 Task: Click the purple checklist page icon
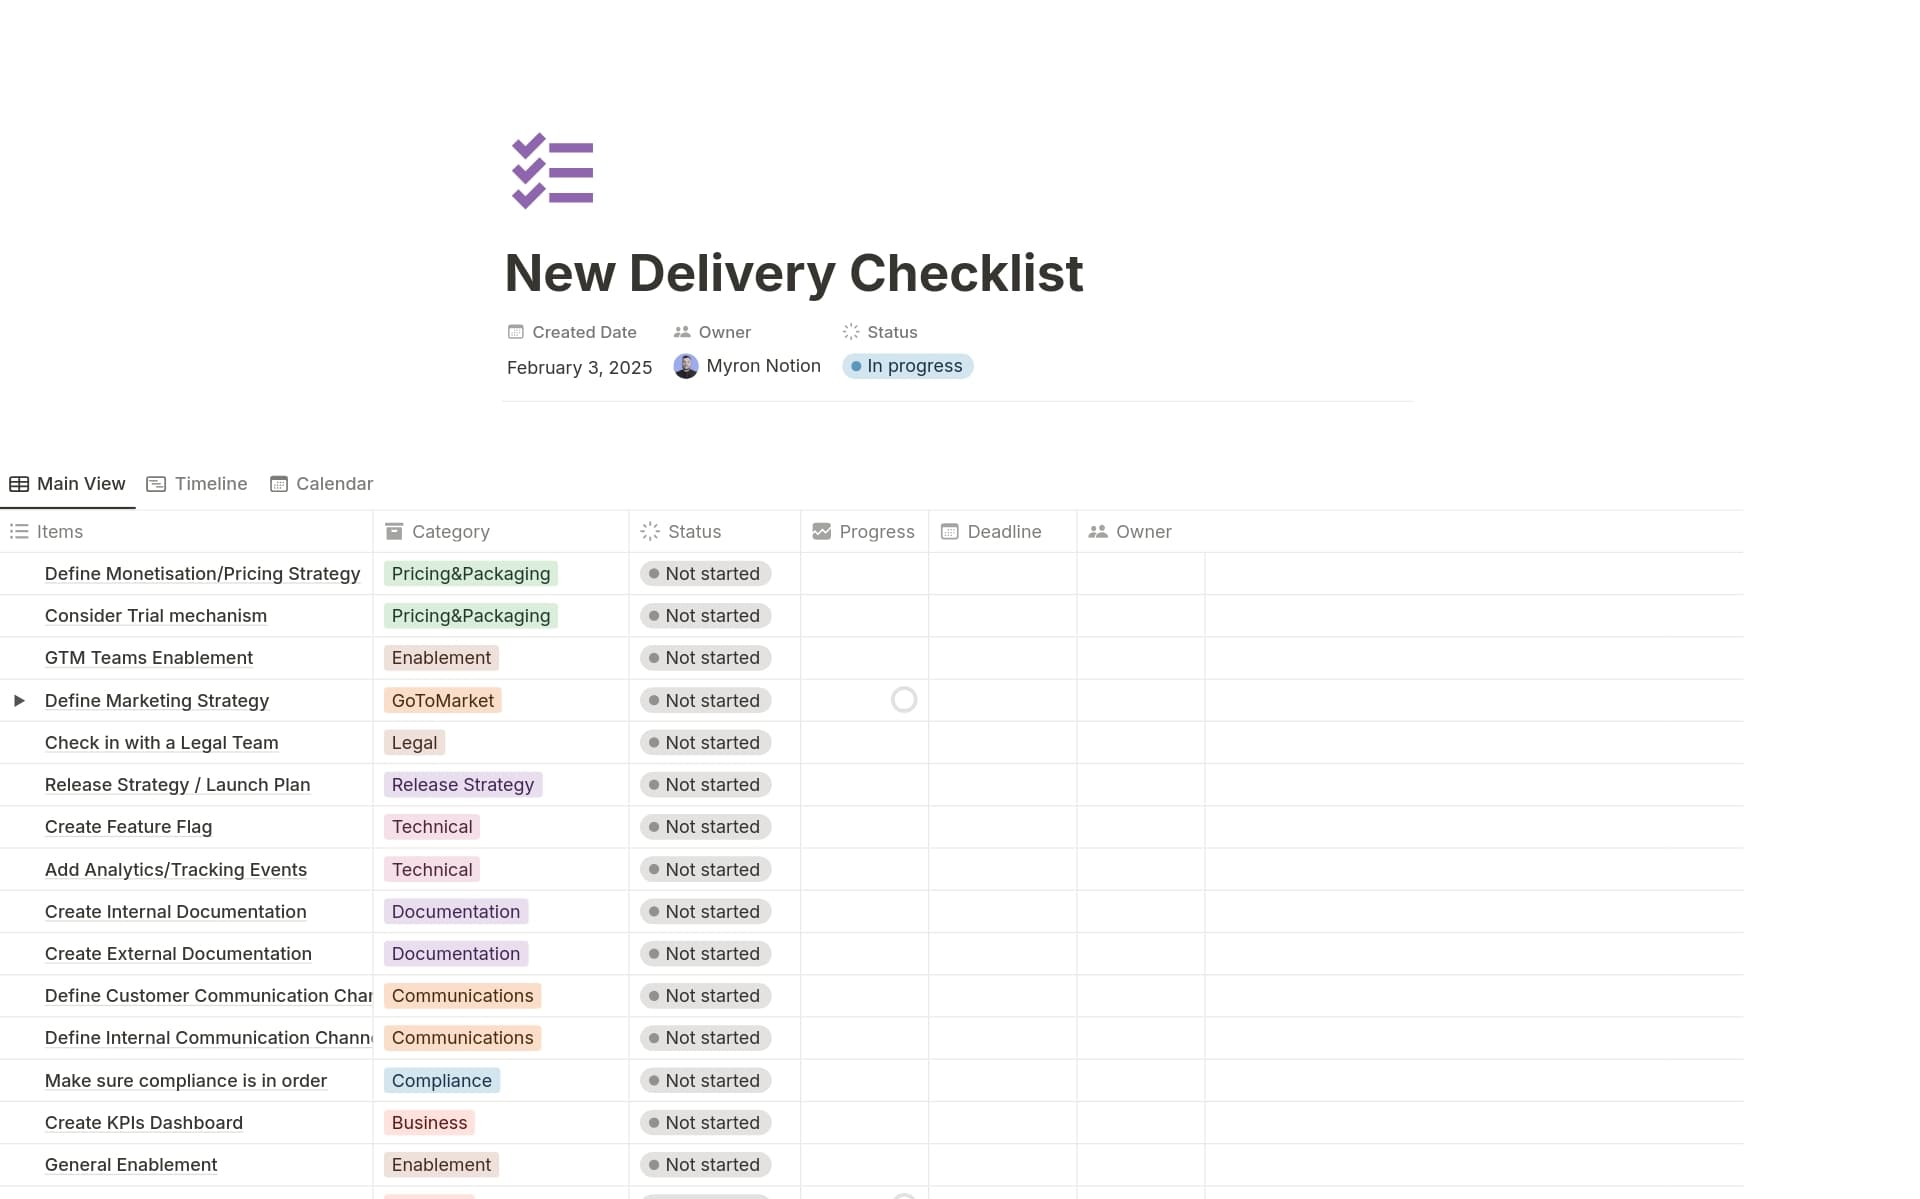(x=552, y=171)
